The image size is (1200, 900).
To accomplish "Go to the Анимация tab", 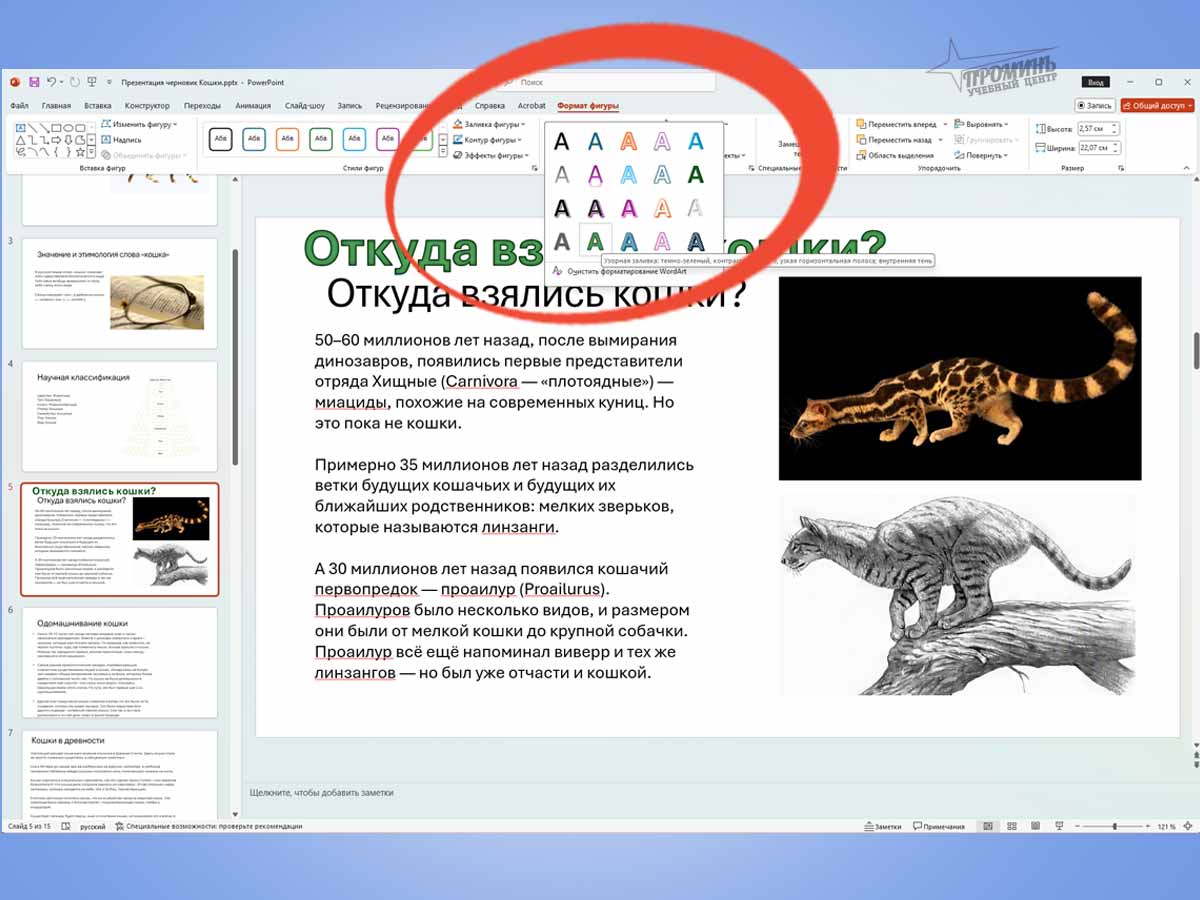I will click(253, 106).
